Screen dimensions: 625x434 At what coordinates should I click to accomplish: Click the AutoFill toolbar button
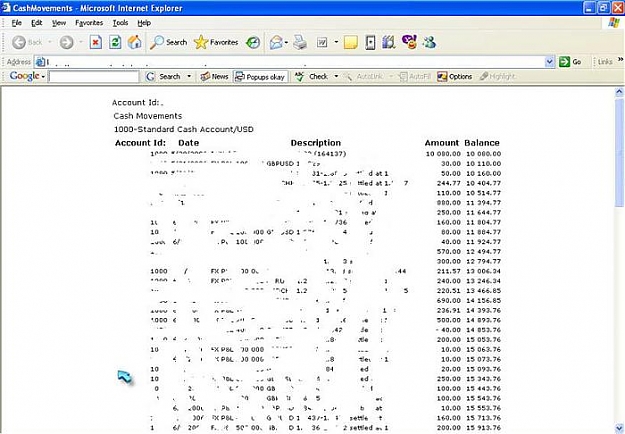click(415, 77)
